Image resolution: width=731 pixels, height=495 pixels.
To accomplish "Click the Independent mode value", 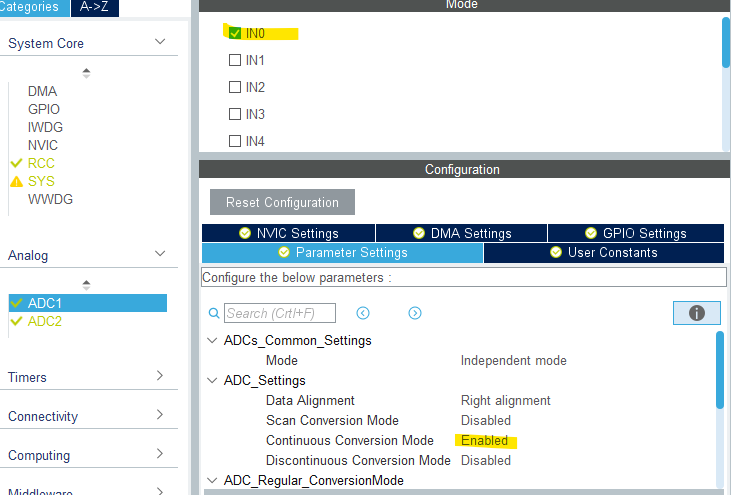I will [514, 361].
